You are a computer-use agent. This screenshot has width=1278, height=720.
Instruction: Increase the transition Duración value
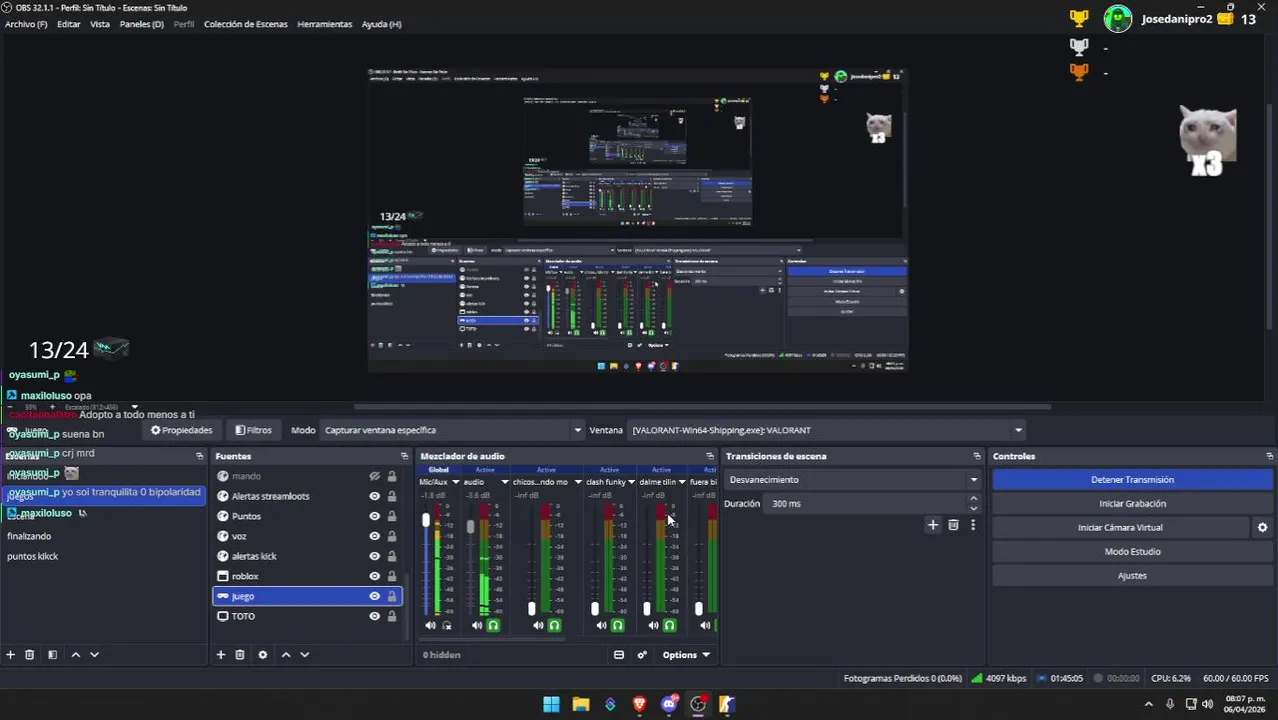click(974, 499)
